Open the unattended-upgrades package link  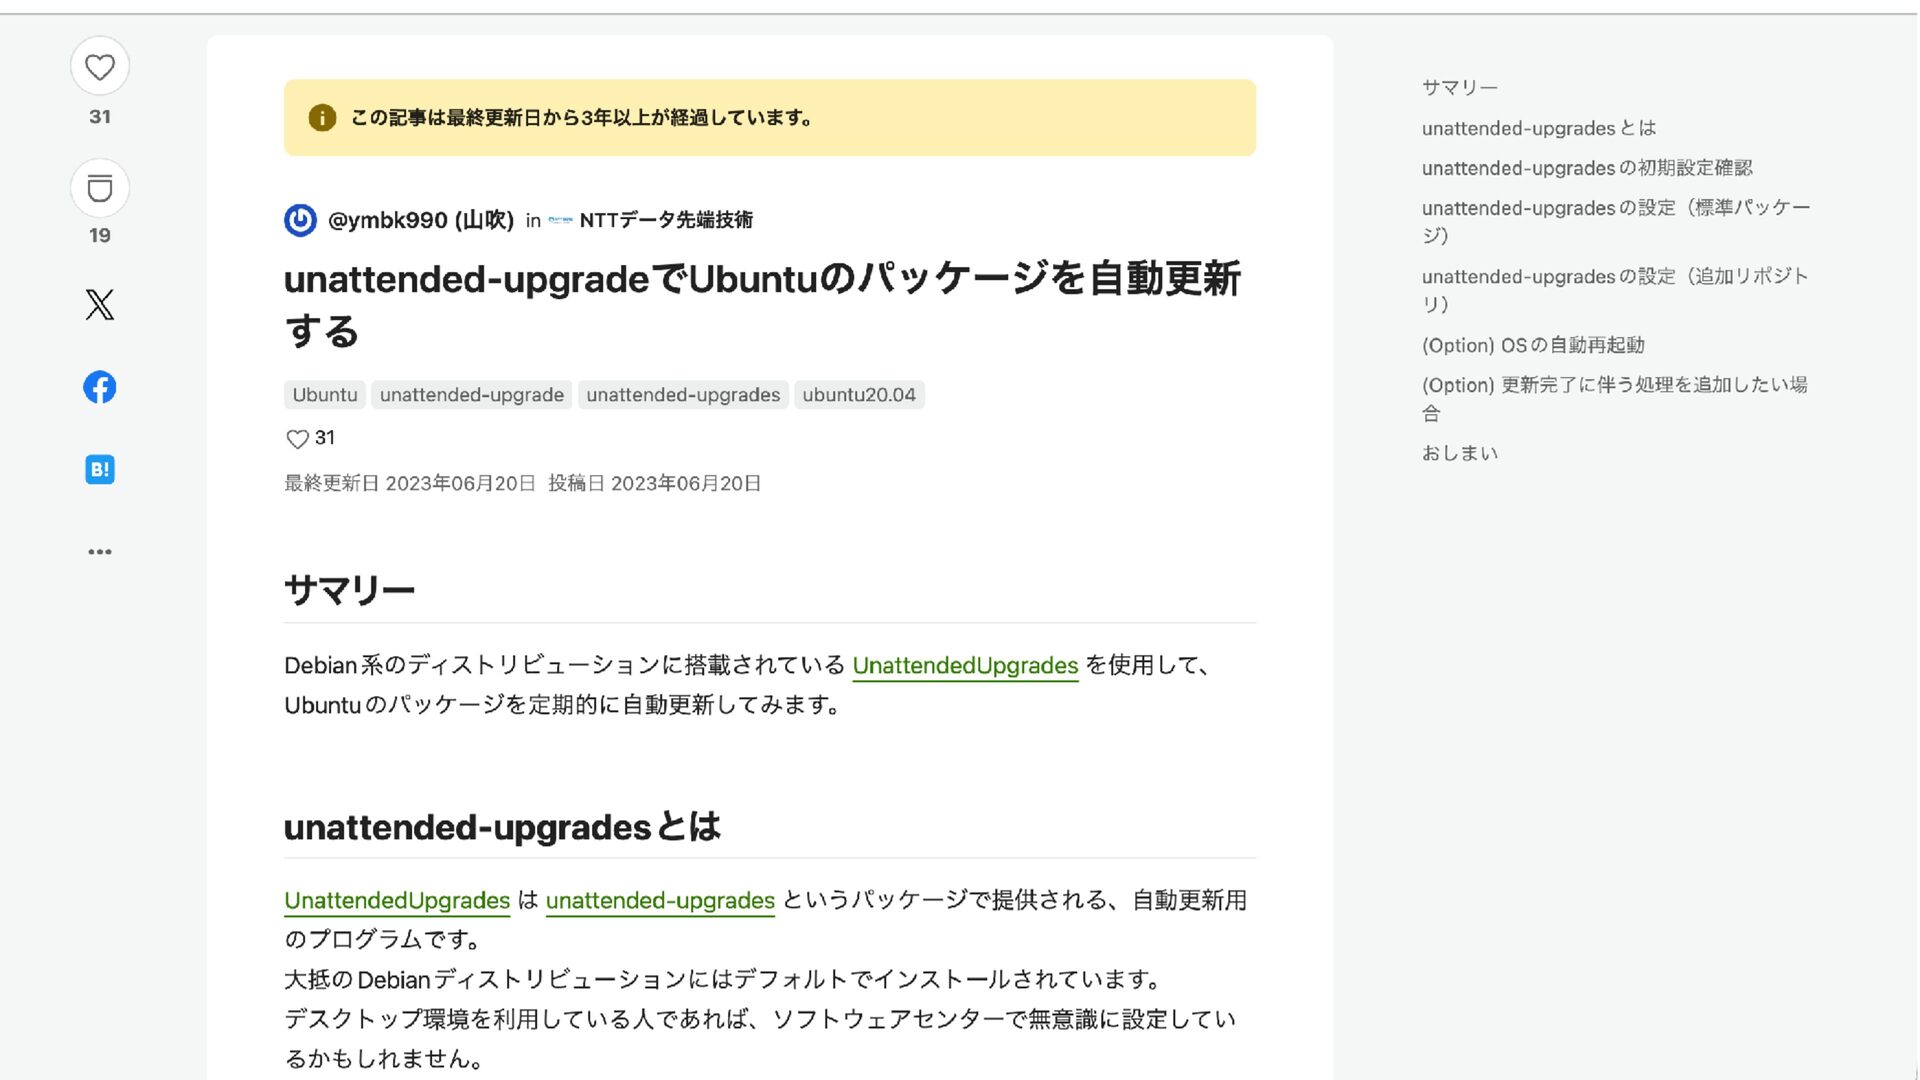click(x=660, y=901)
